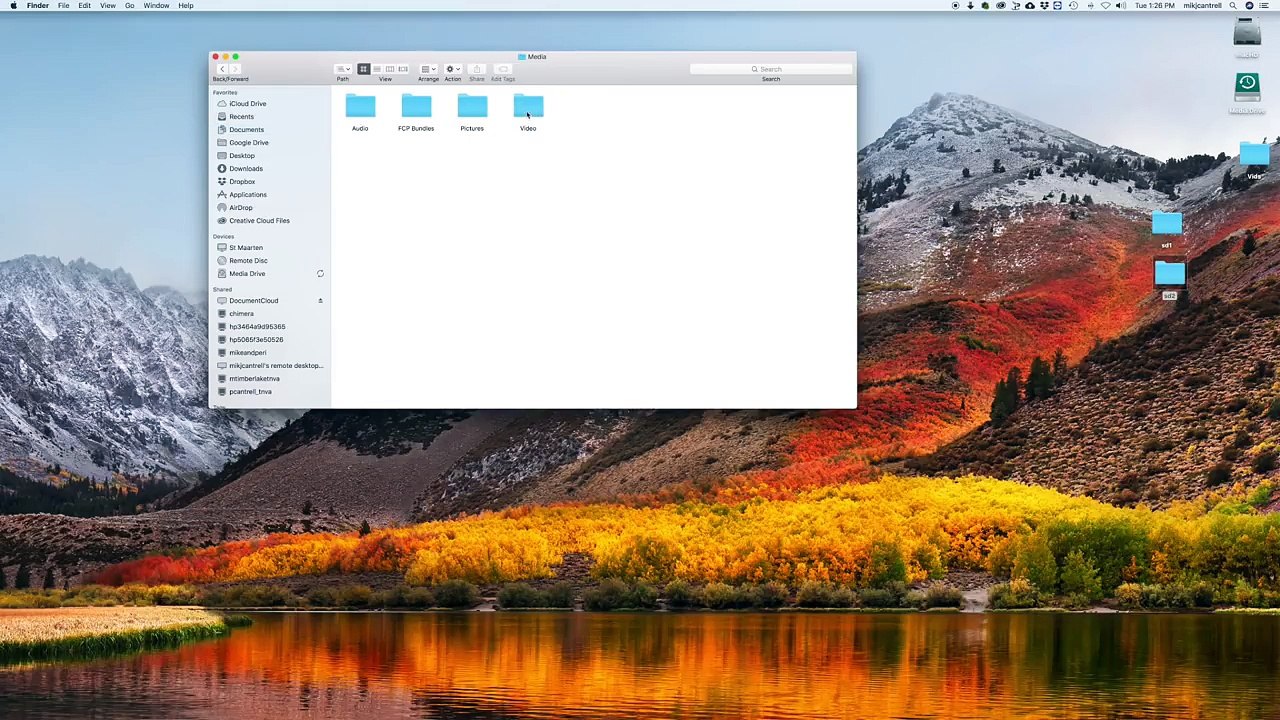Go forward in Finder history

235,69
